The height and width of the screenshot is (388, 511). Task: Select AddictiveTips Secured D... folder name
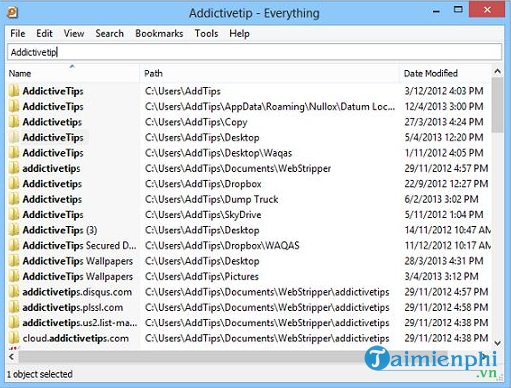pos(79,246)
